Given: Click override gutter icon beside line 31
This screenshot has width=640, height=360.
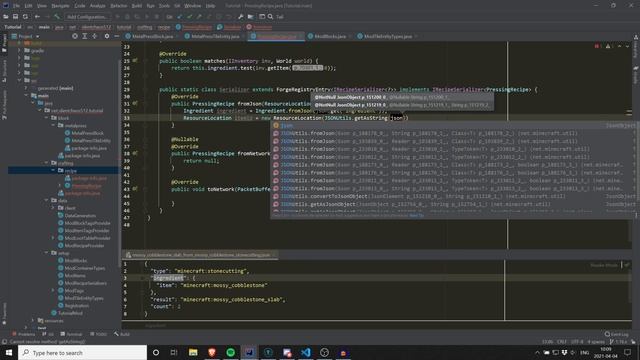Looking at the screenshot, I should click(135, 104).
